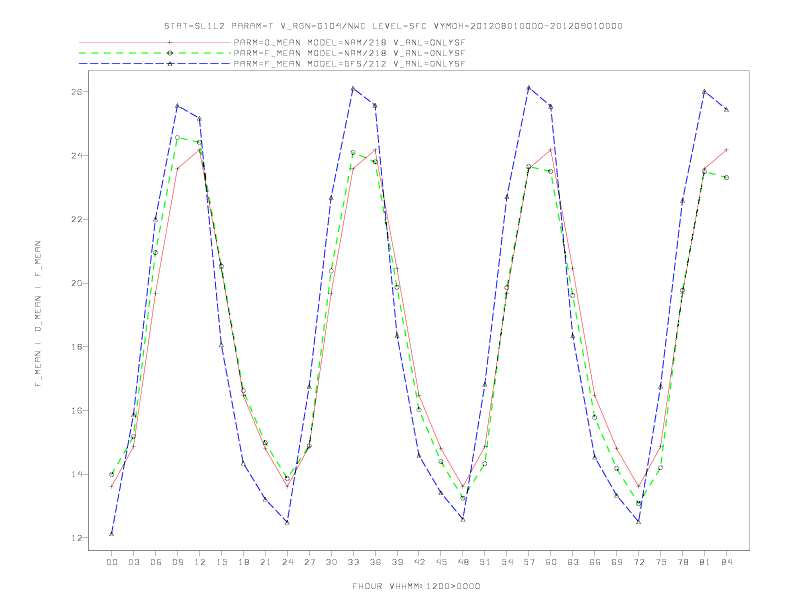Image resolution: width=792 pixels, height=612 pixels.
Task: Click the green circle marker in legend
Action: (170, 53)
